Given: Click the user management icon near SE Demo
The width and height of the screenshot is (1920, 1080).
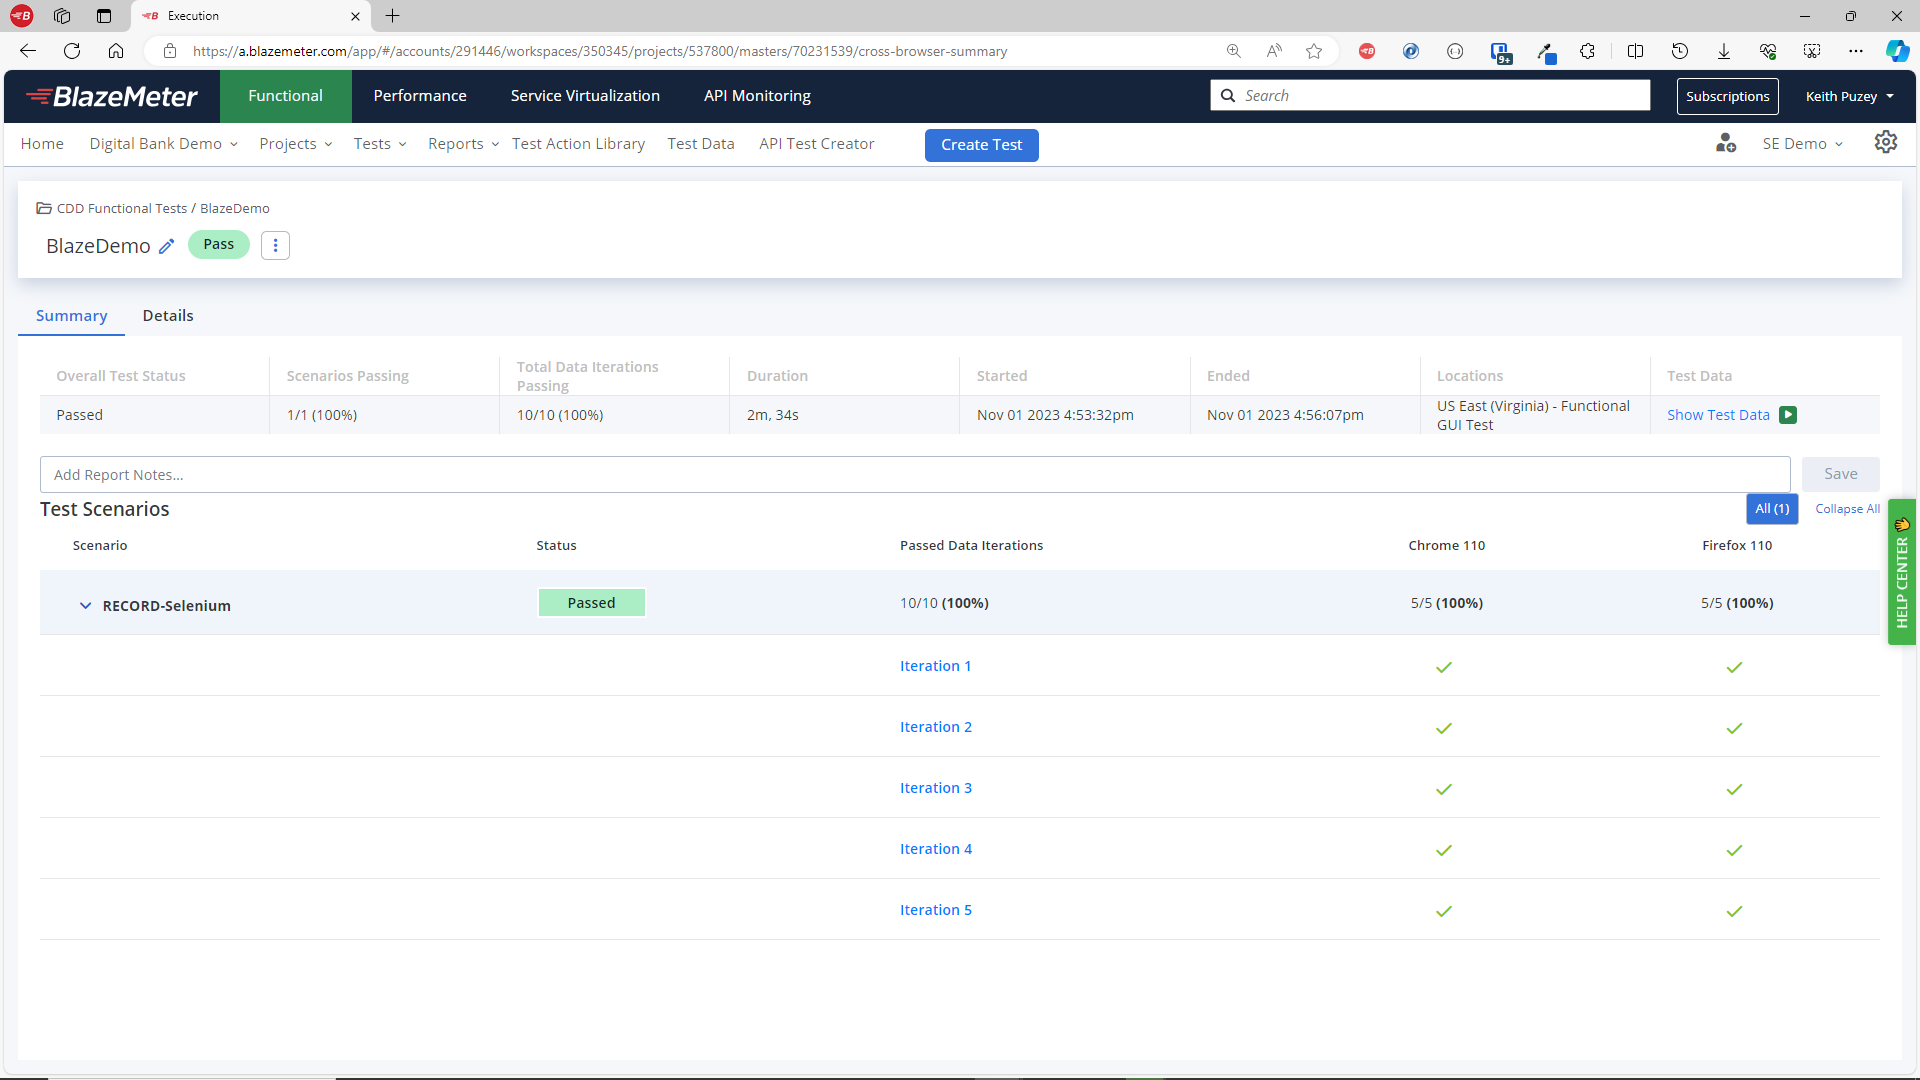Looking at the screenshot, I should pos(1724,143).
